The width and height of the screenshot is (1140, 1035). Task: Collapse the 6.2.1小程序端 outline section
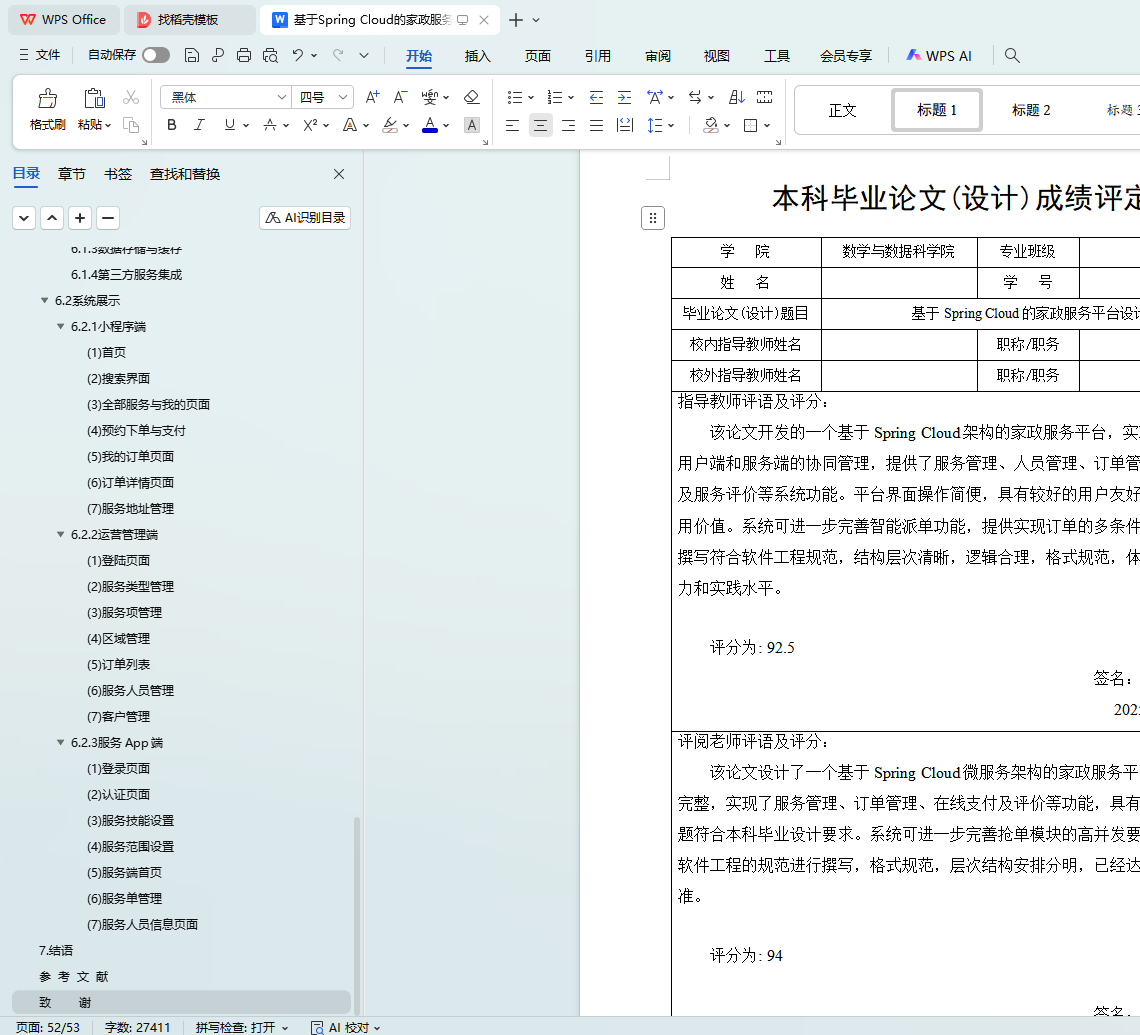[x=61, y=327]
